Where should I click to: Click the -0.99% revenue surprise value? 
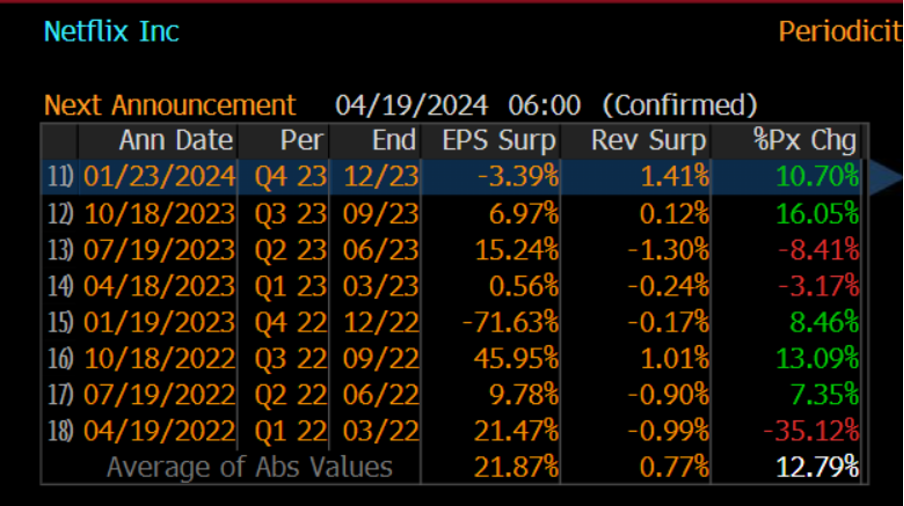668,431
